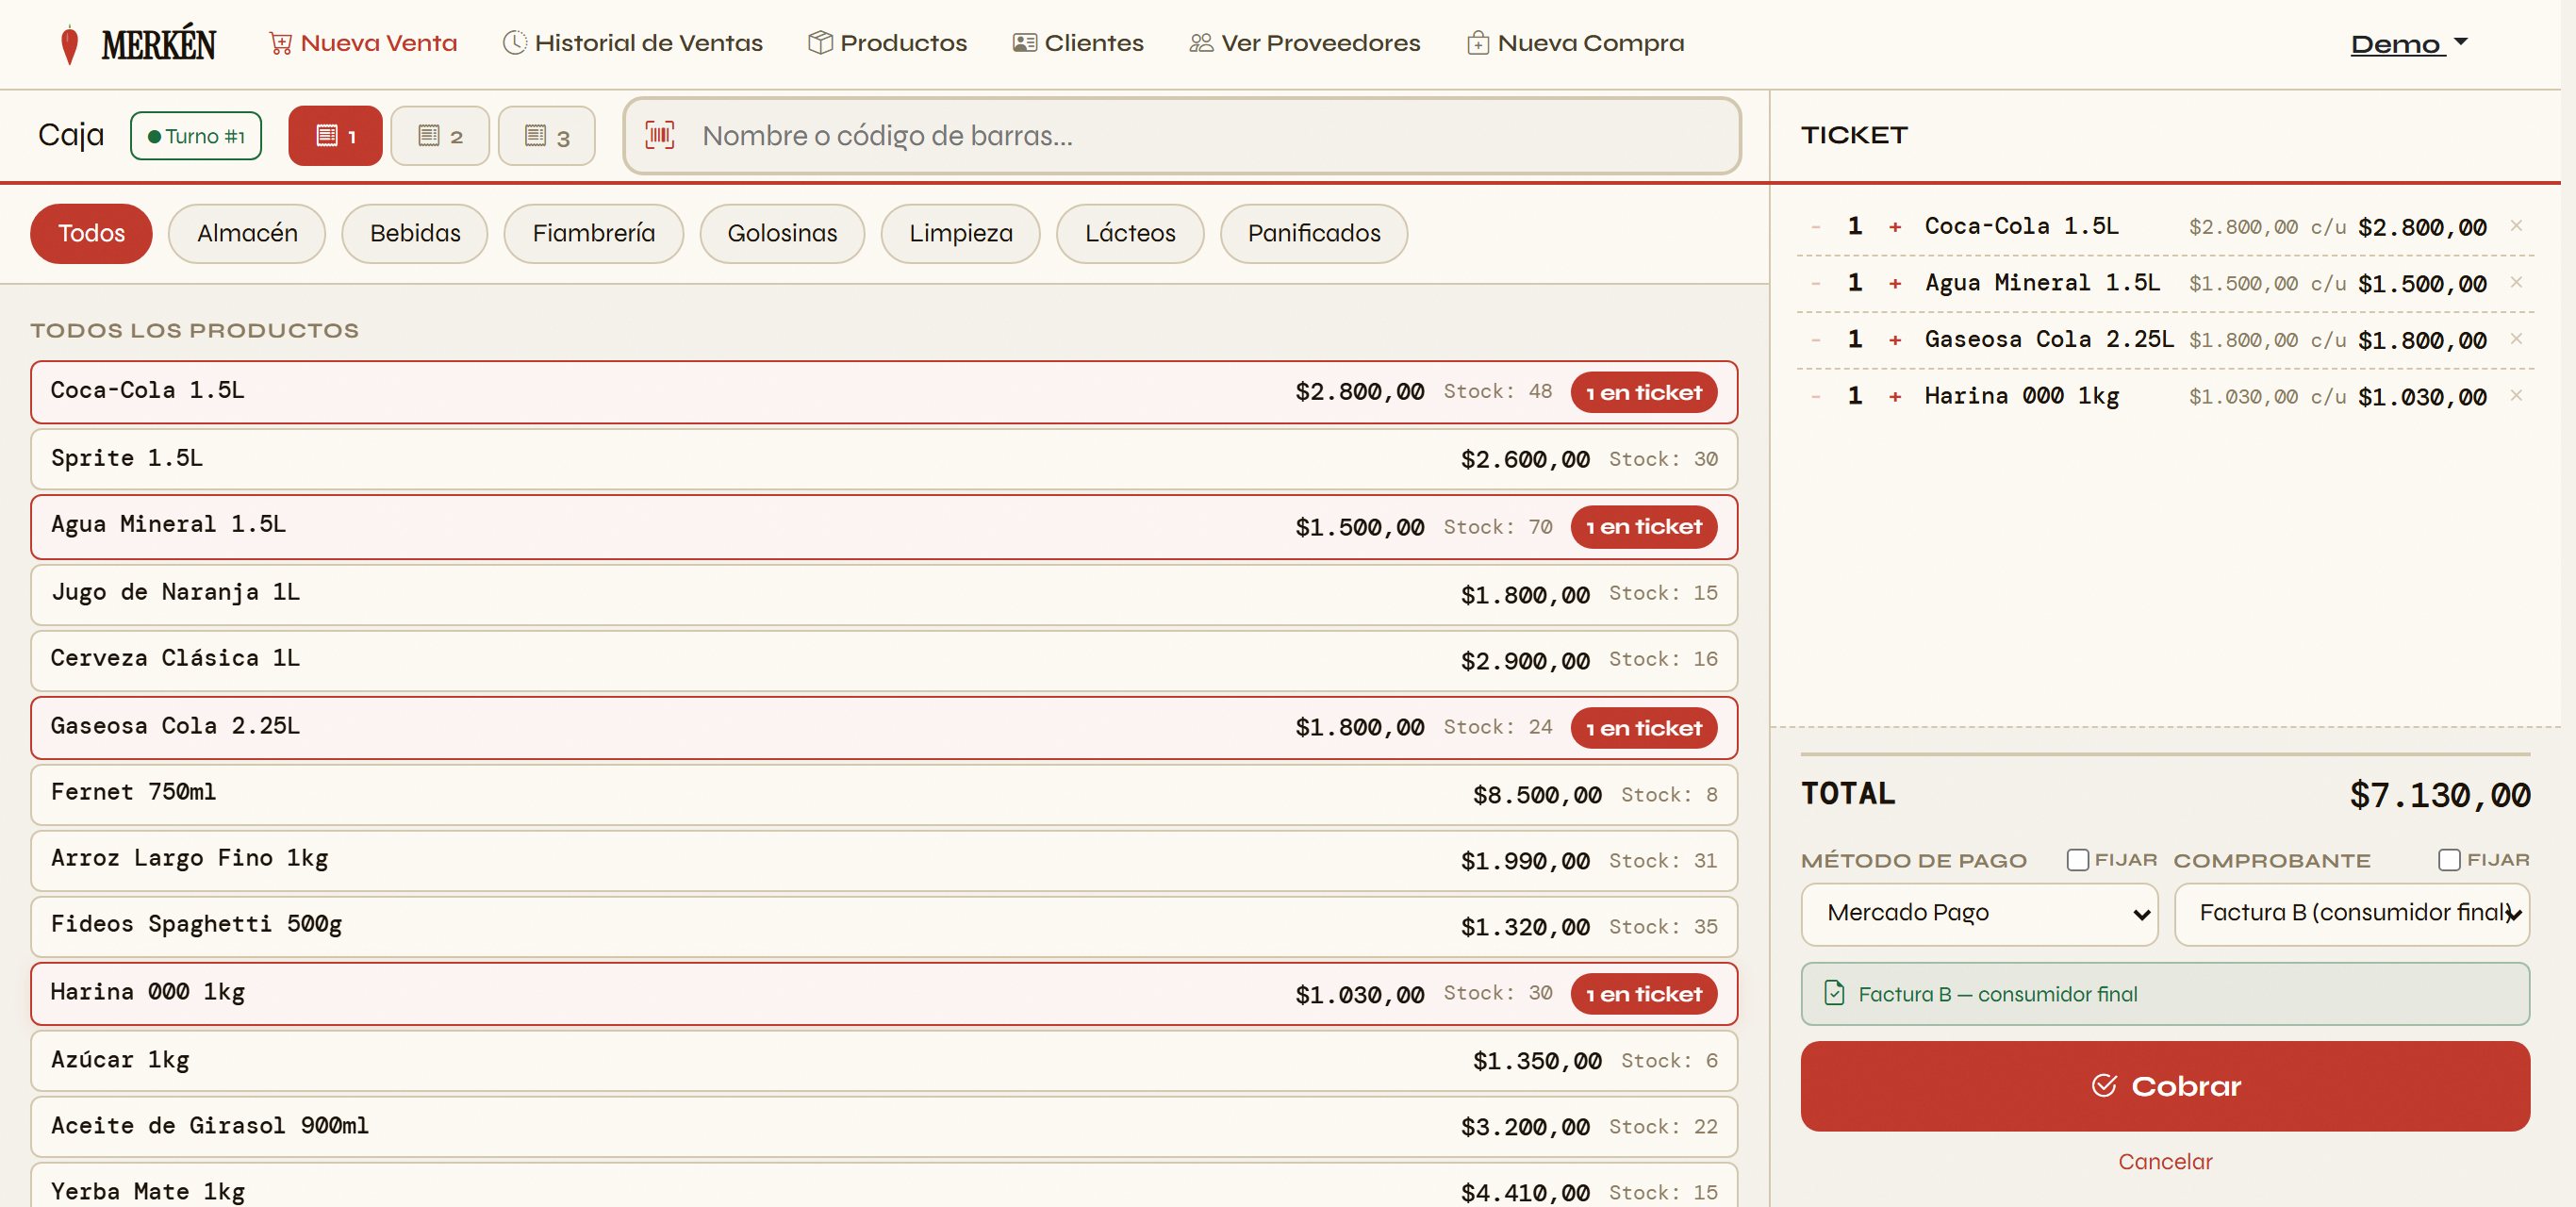
Task: Decrease Harina 000 1kg quantity in ticket
Action: (x=1815, y=397)
